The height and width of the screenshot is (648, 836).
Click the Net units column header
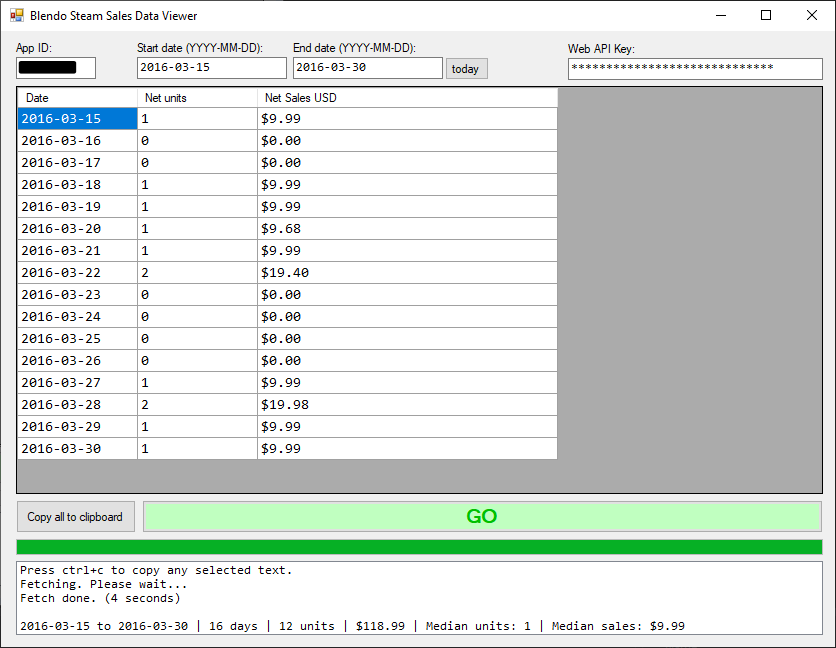[197, 98]
